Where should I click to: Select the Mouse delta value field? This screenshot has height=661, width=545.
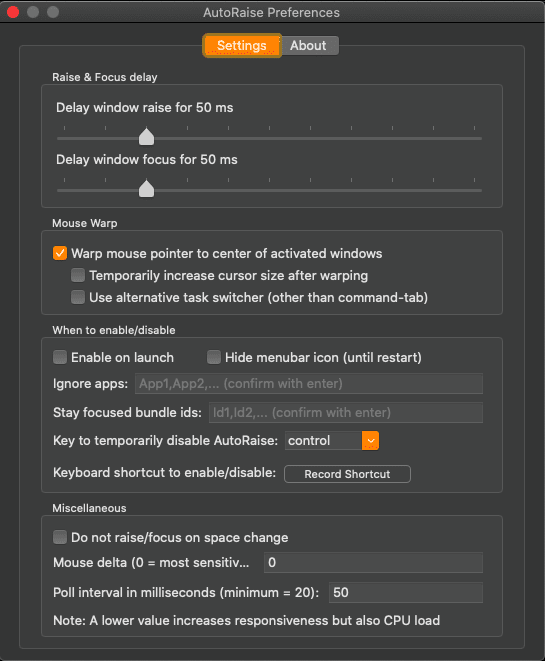coord(373,562)
